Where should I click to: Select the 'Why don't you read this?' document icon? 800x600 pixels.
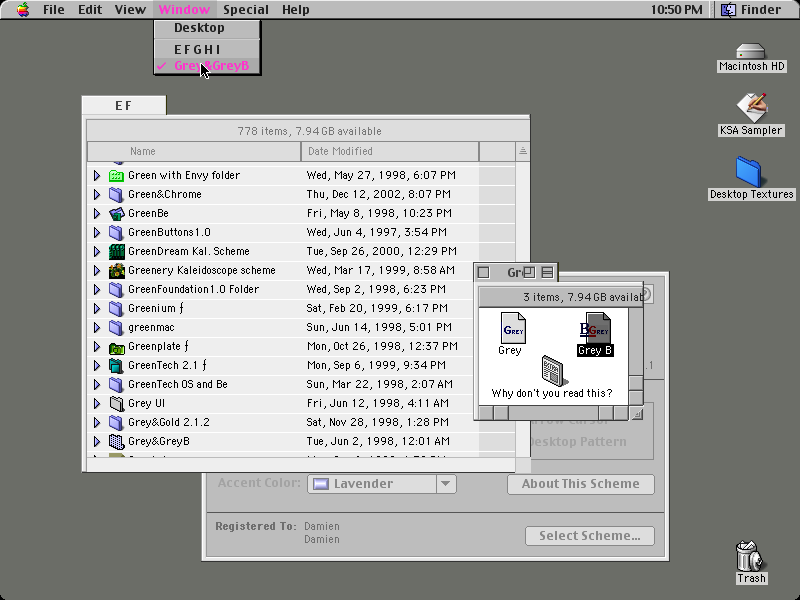554,371
